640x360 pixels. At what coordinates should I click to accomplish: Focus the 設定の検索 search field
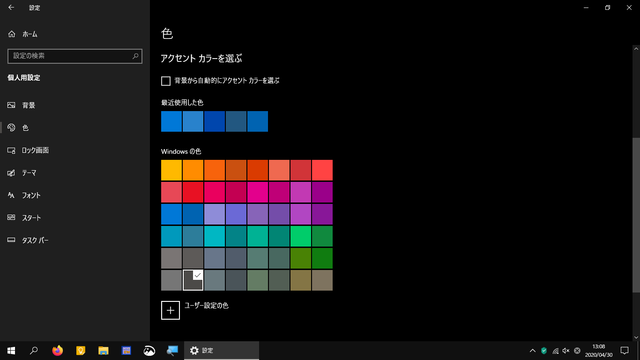[x=75, y=56]
